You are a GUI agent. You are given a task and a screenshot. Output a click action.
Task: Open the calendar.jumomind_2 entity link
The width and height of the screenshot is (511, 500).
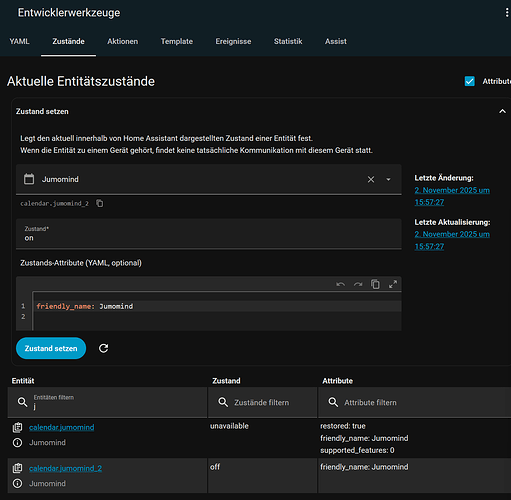[x=65, y=468]
